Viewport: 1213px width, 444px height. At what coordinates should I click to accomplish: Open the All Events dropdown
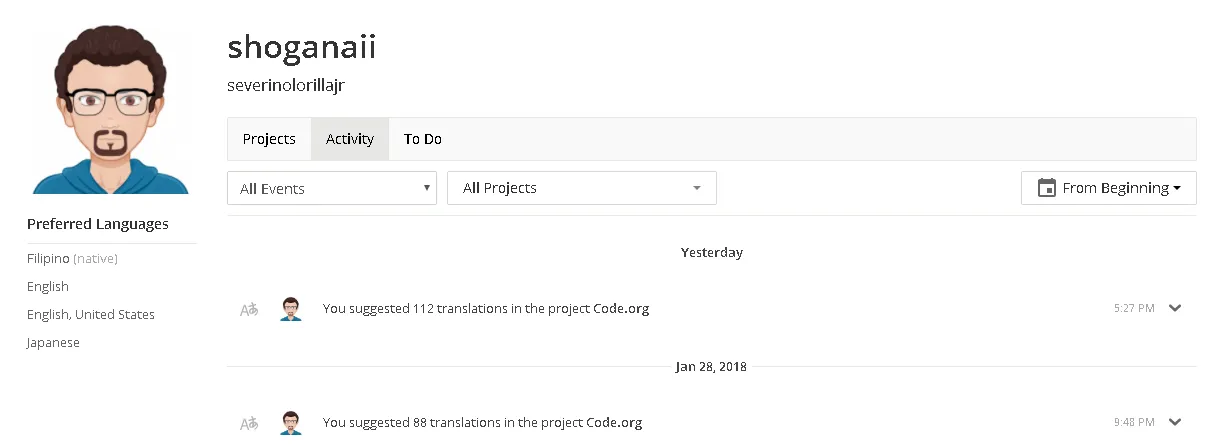[332, 188]
